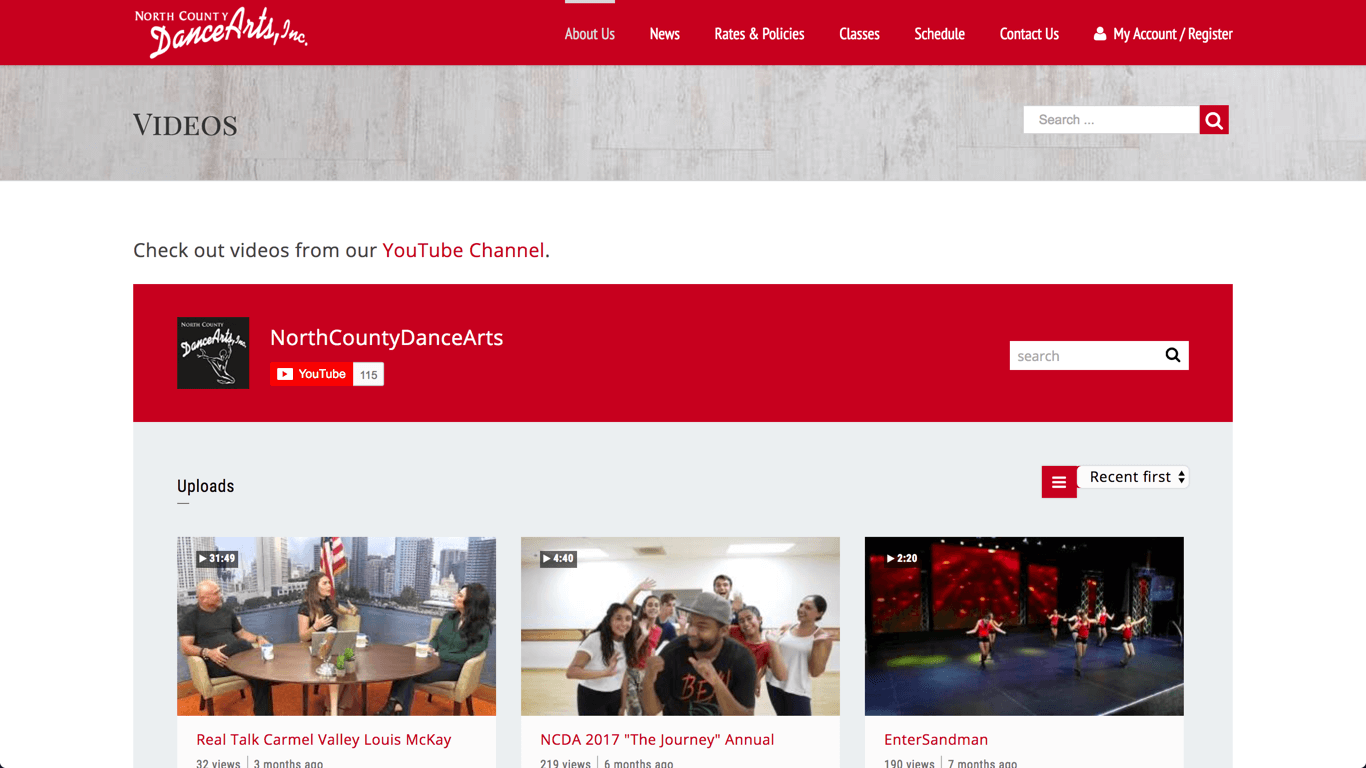Click the red site search magnifier button
The image size is (1366, 768).
pyautogui.click(x=1214, y=120)
